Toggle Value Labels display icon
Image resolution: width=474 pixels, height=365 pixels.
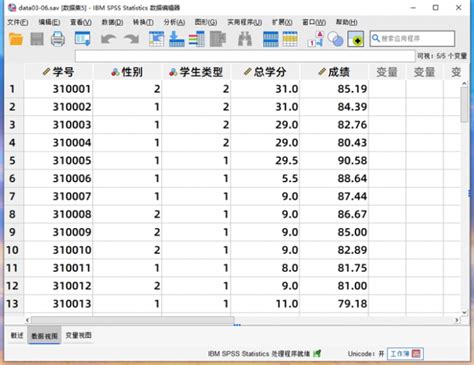(315, 39)
